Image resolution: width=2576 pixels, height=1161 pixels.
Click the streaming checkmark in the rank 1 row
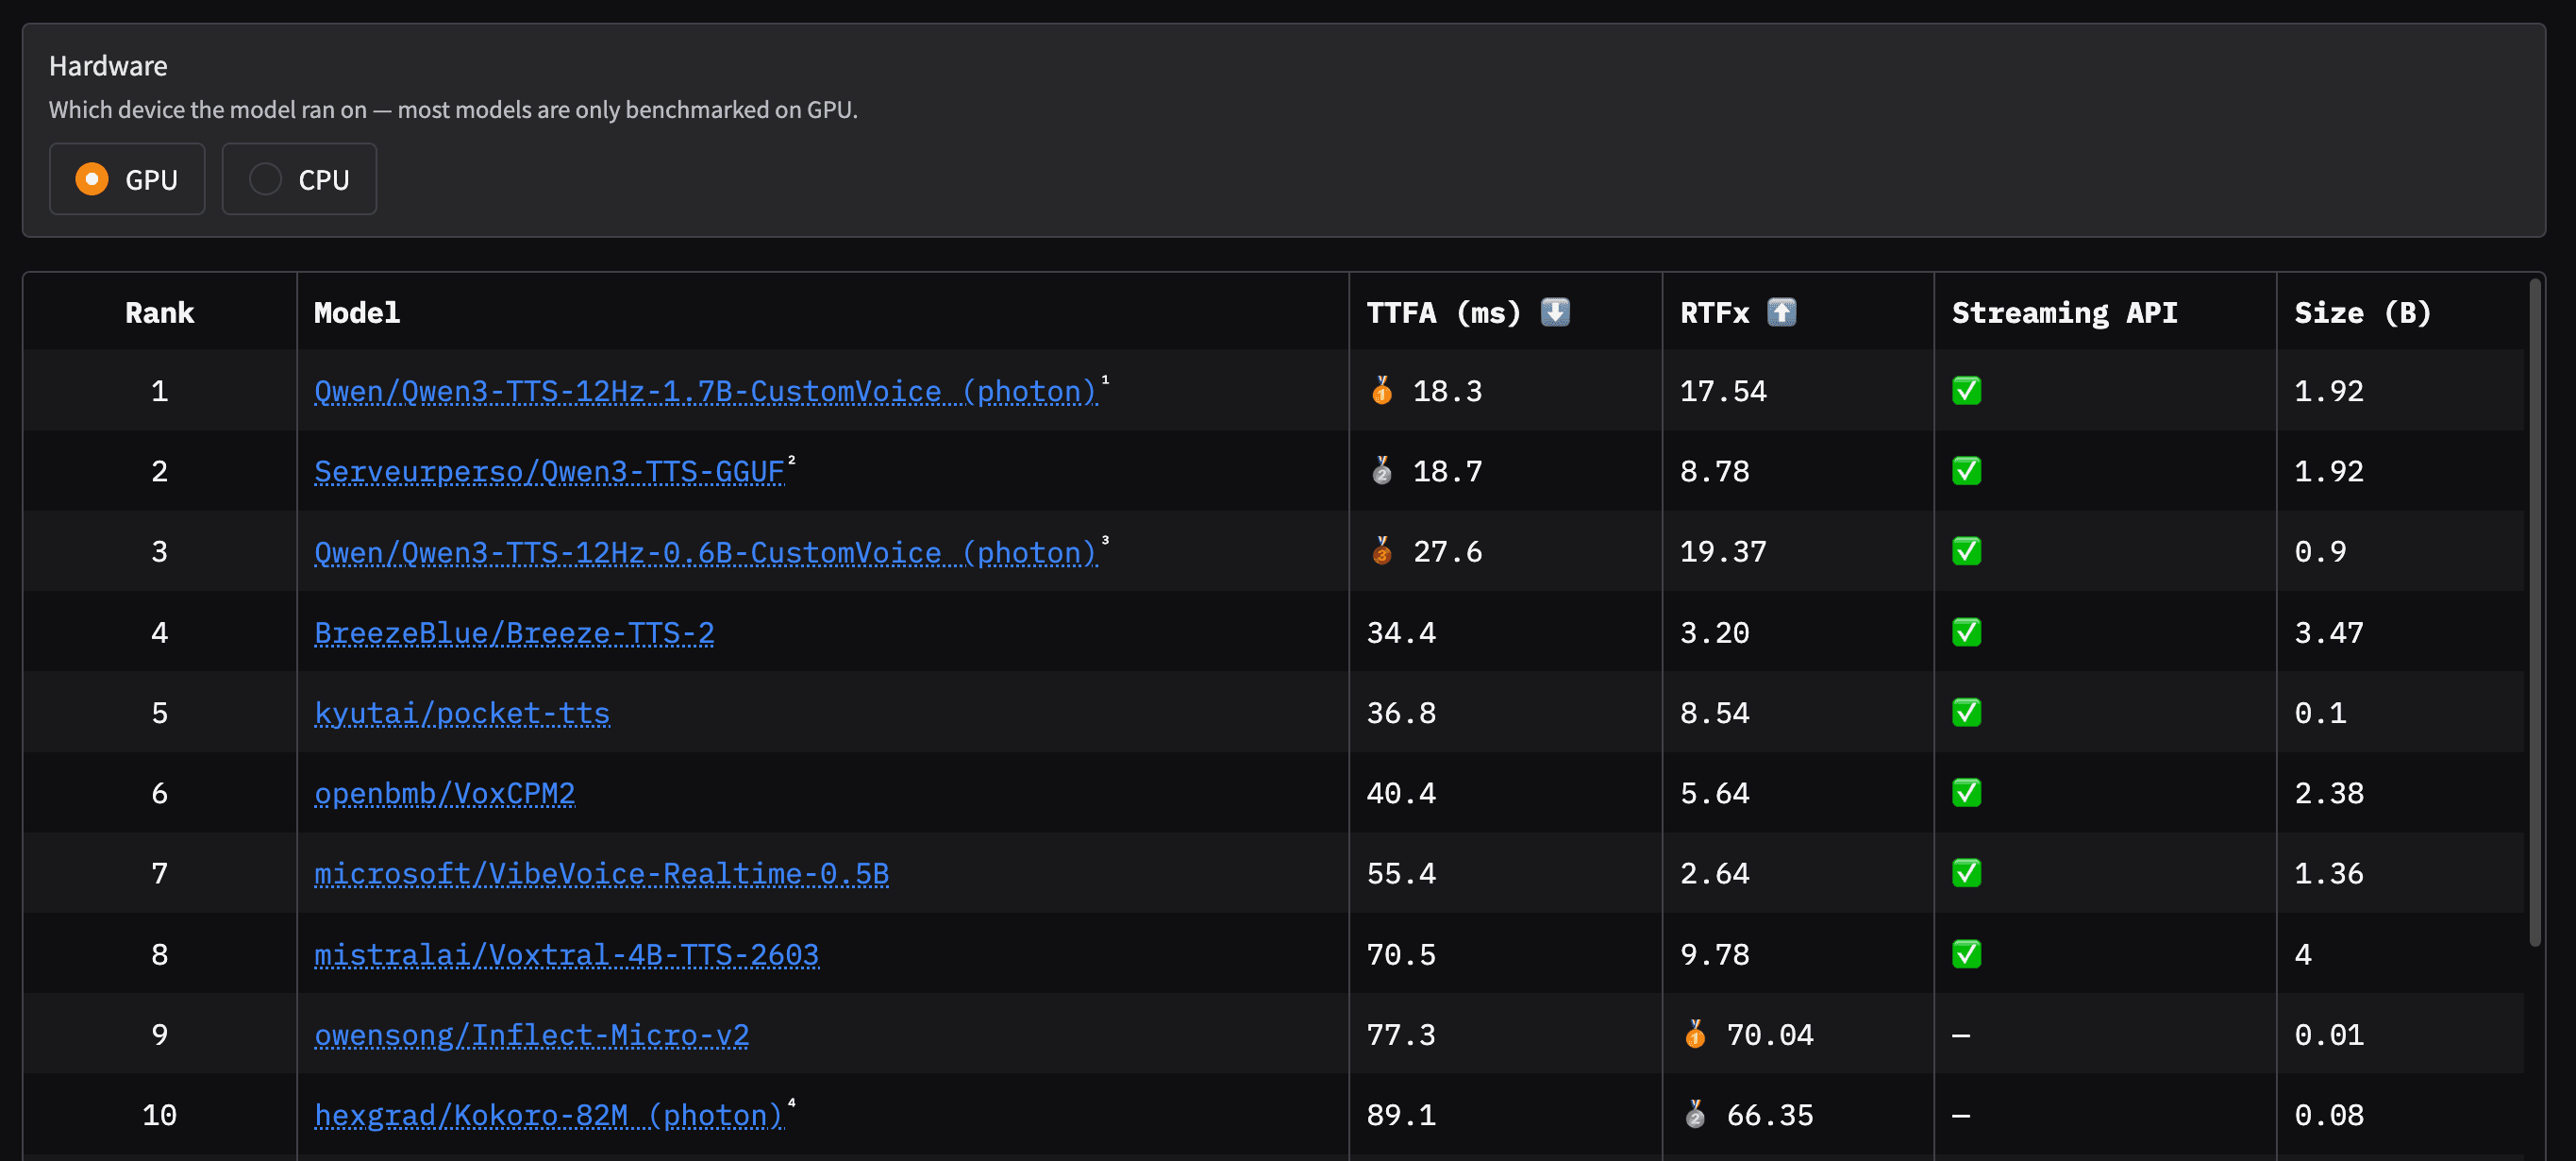(x=1967, y=390)
